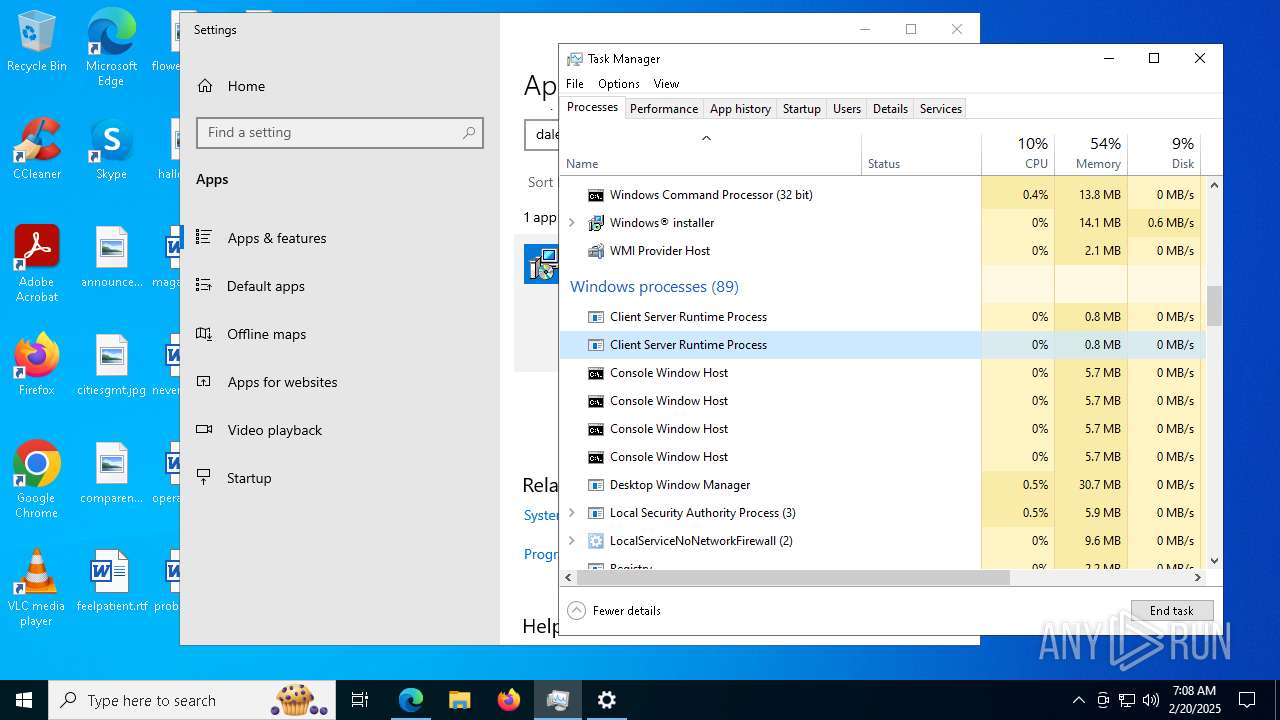Click the Type here to search box
The width and height of the screenshot is (1280, 720).
coord(192,700)
